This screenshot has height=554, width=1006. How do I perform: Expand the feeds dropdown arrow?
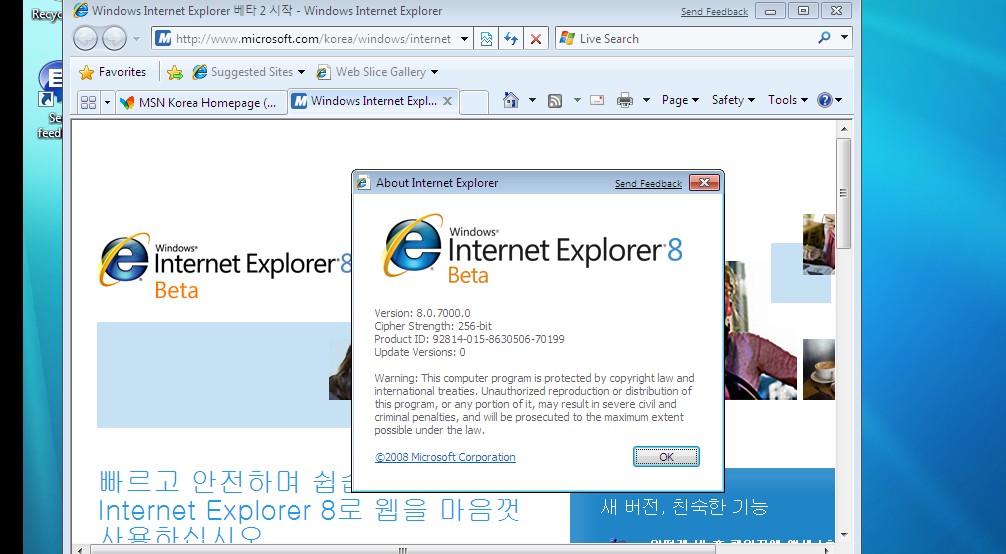coord(577,100)
